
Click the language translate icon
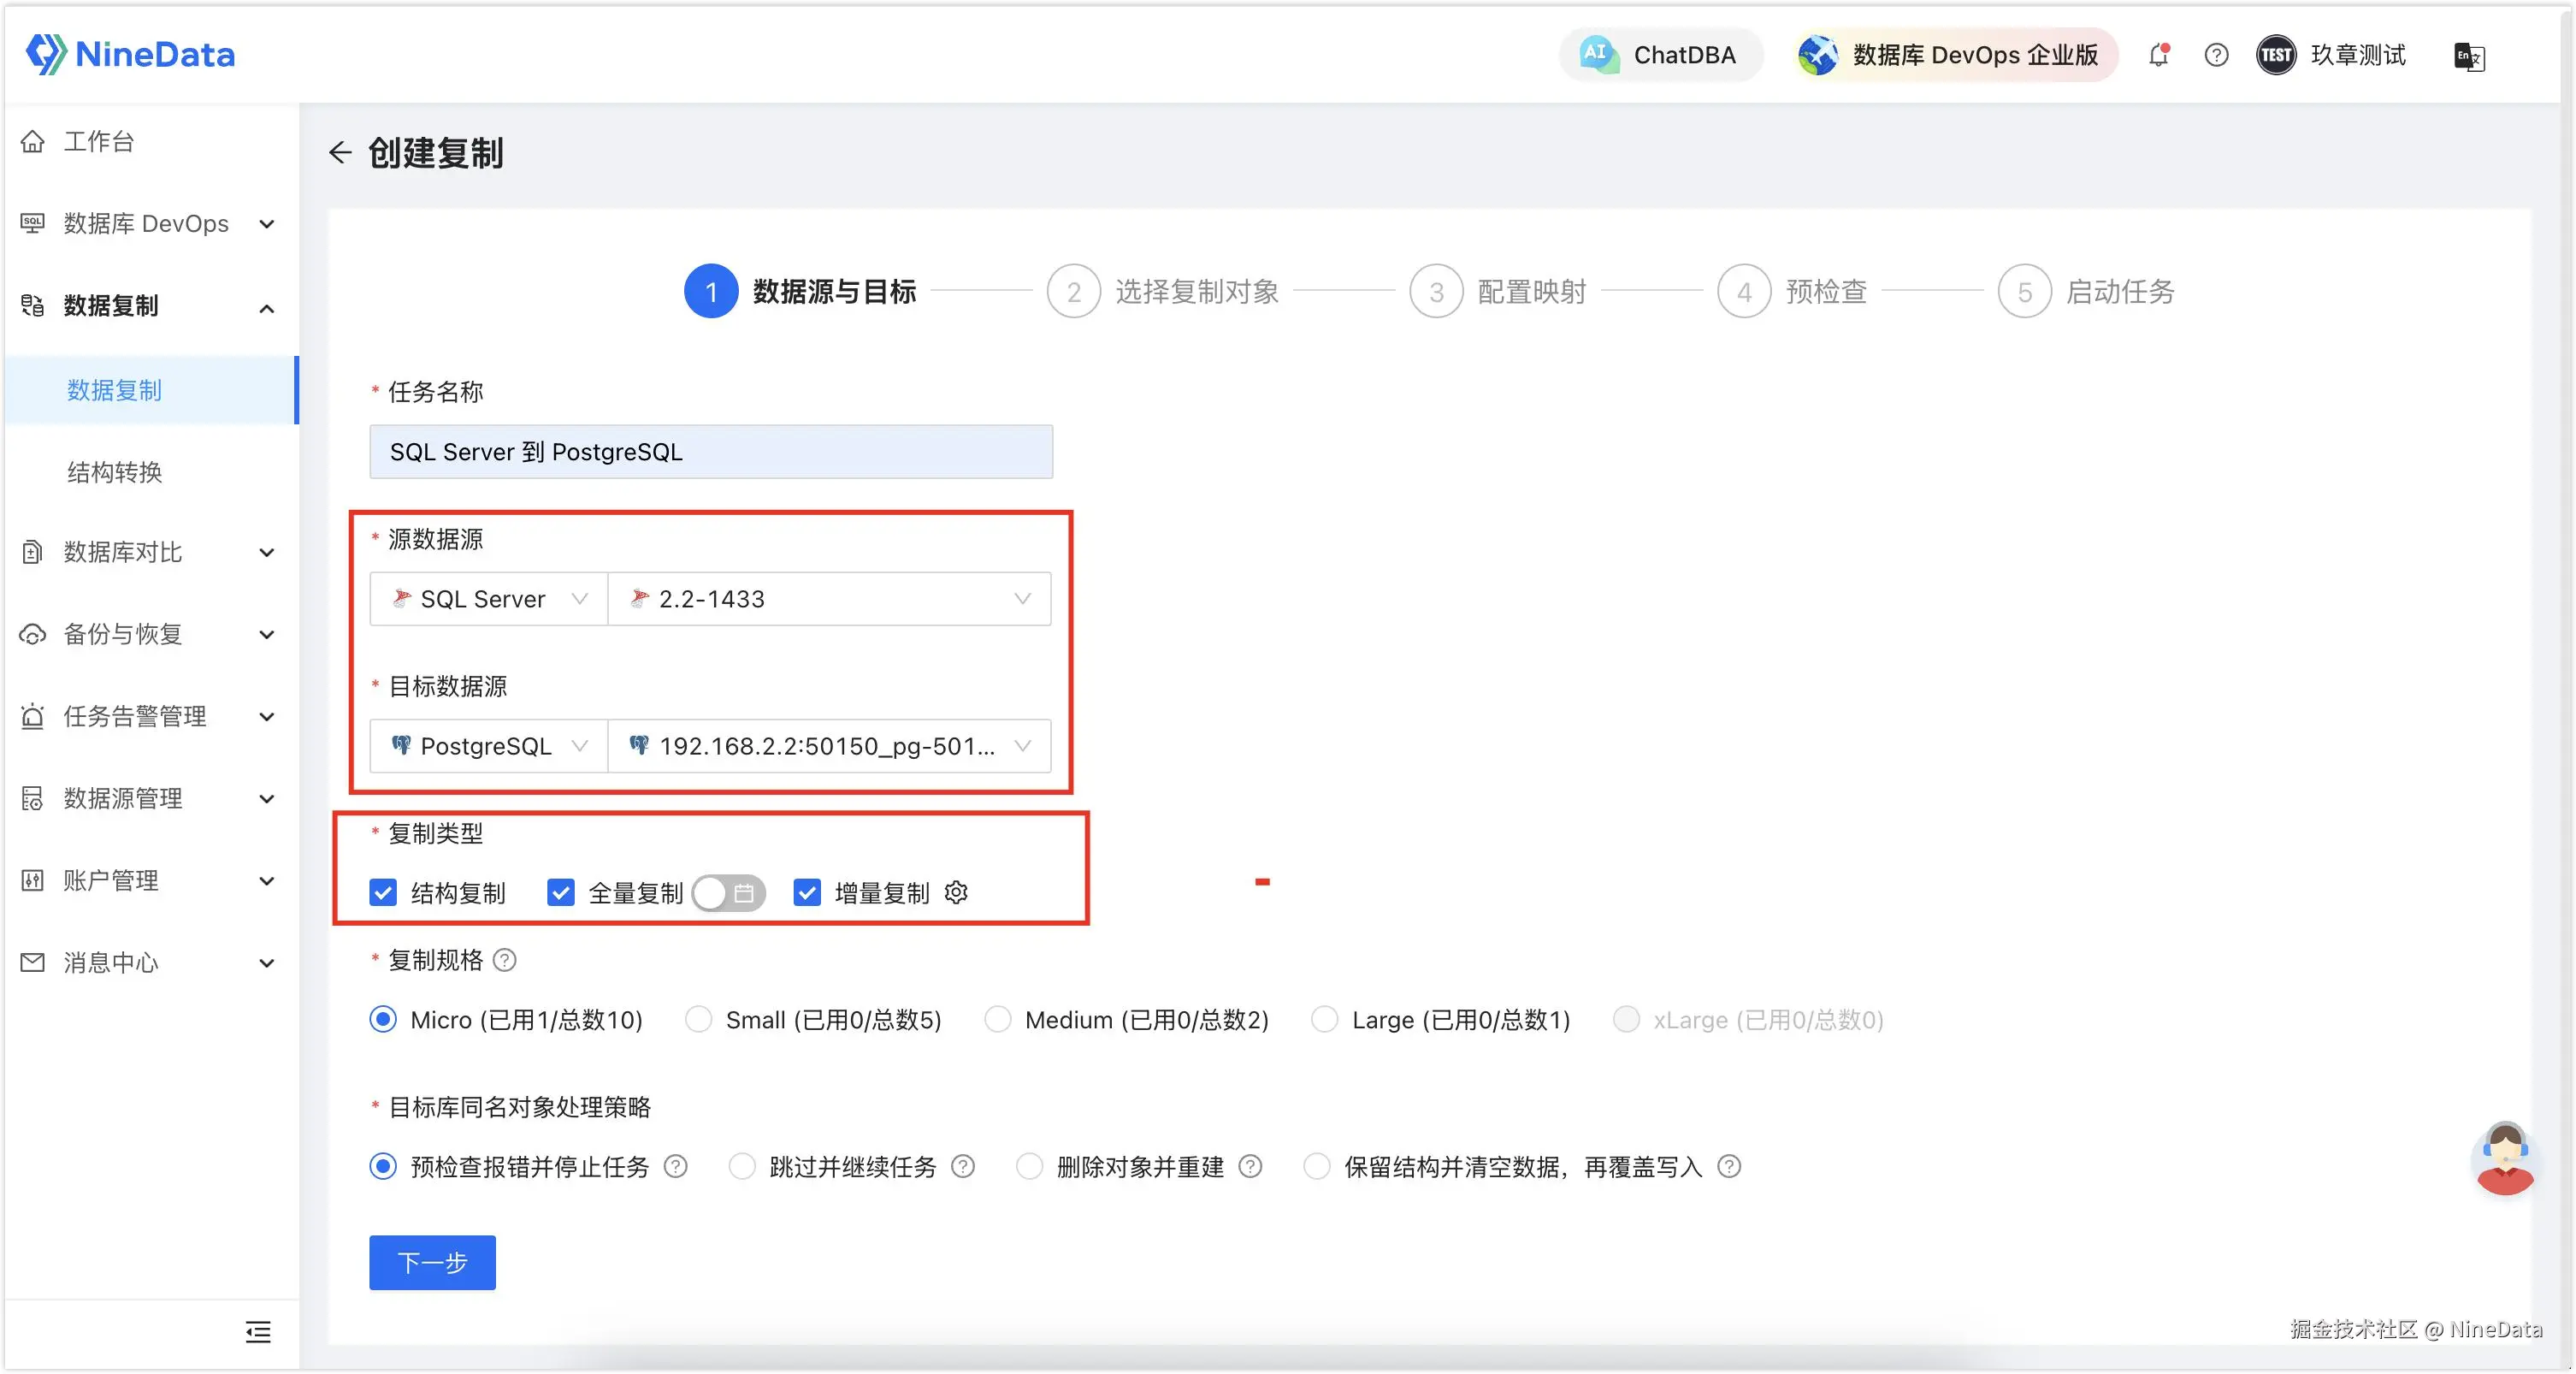(2468, 56)
